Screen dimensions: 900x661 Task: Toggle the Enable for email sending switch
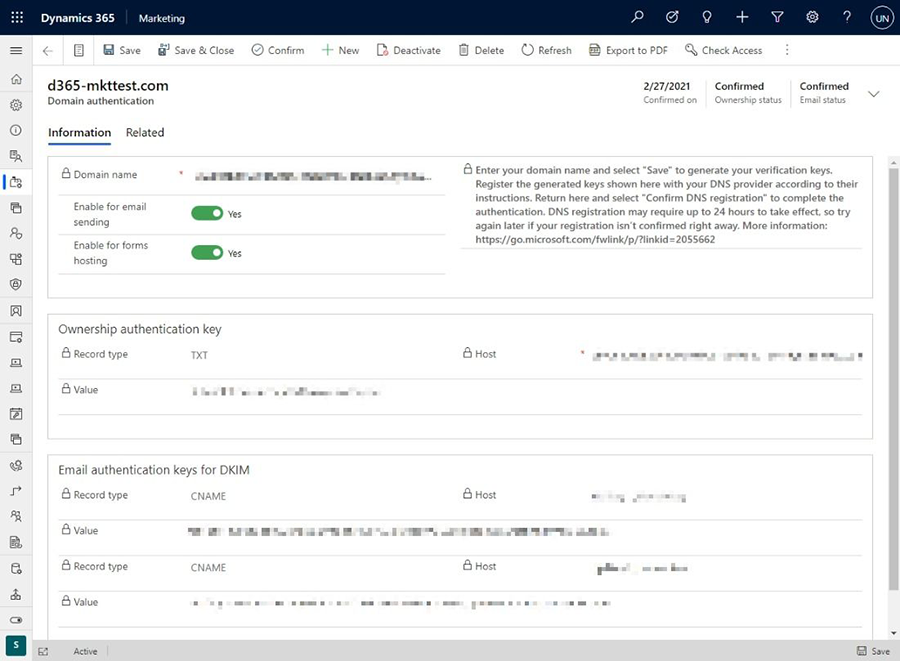coord(207,213)
